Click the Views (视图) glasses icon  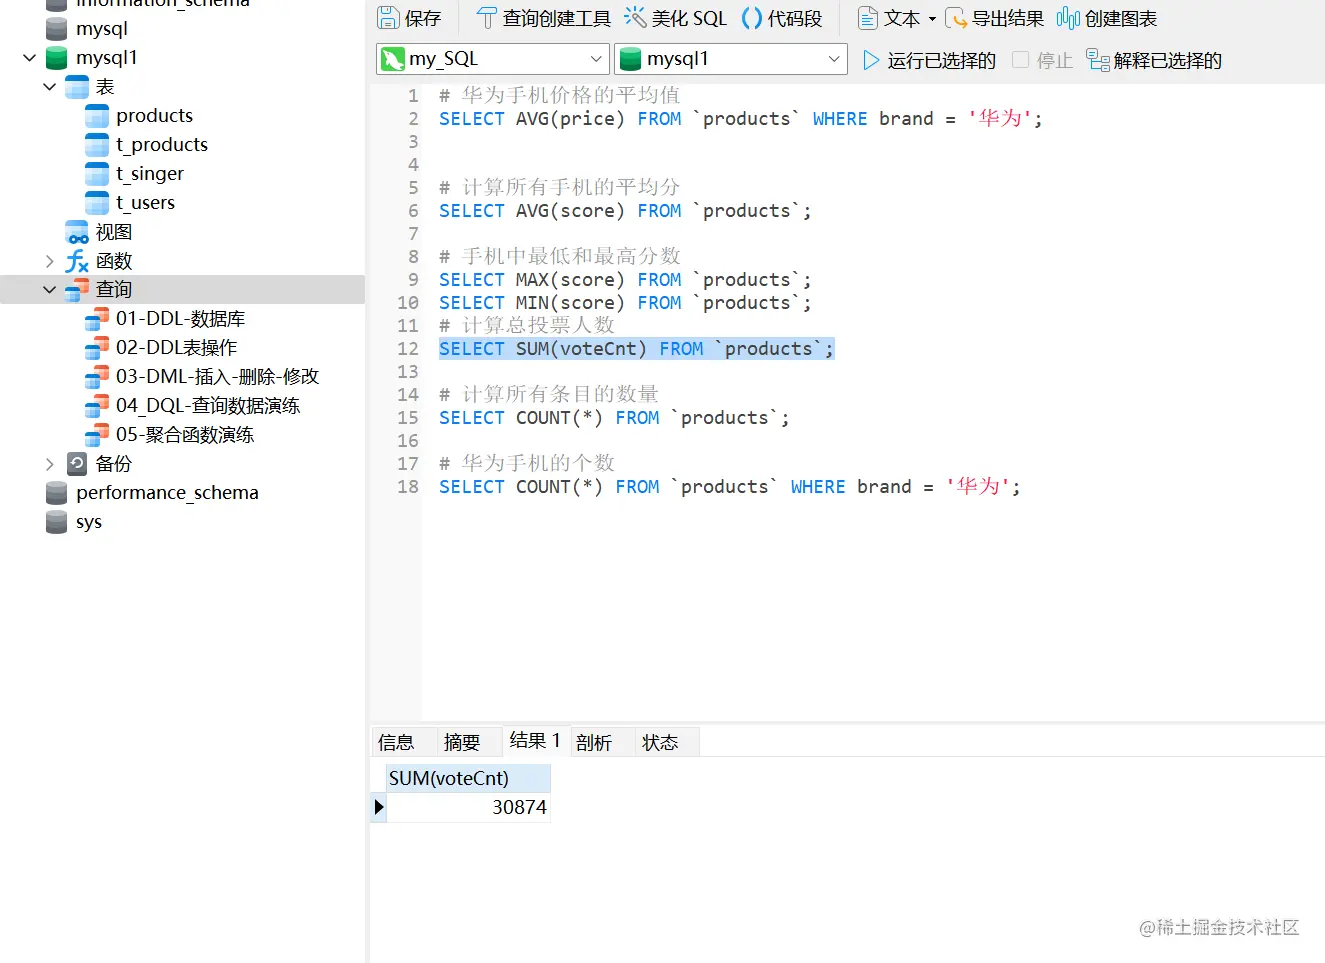coord(77,232)
